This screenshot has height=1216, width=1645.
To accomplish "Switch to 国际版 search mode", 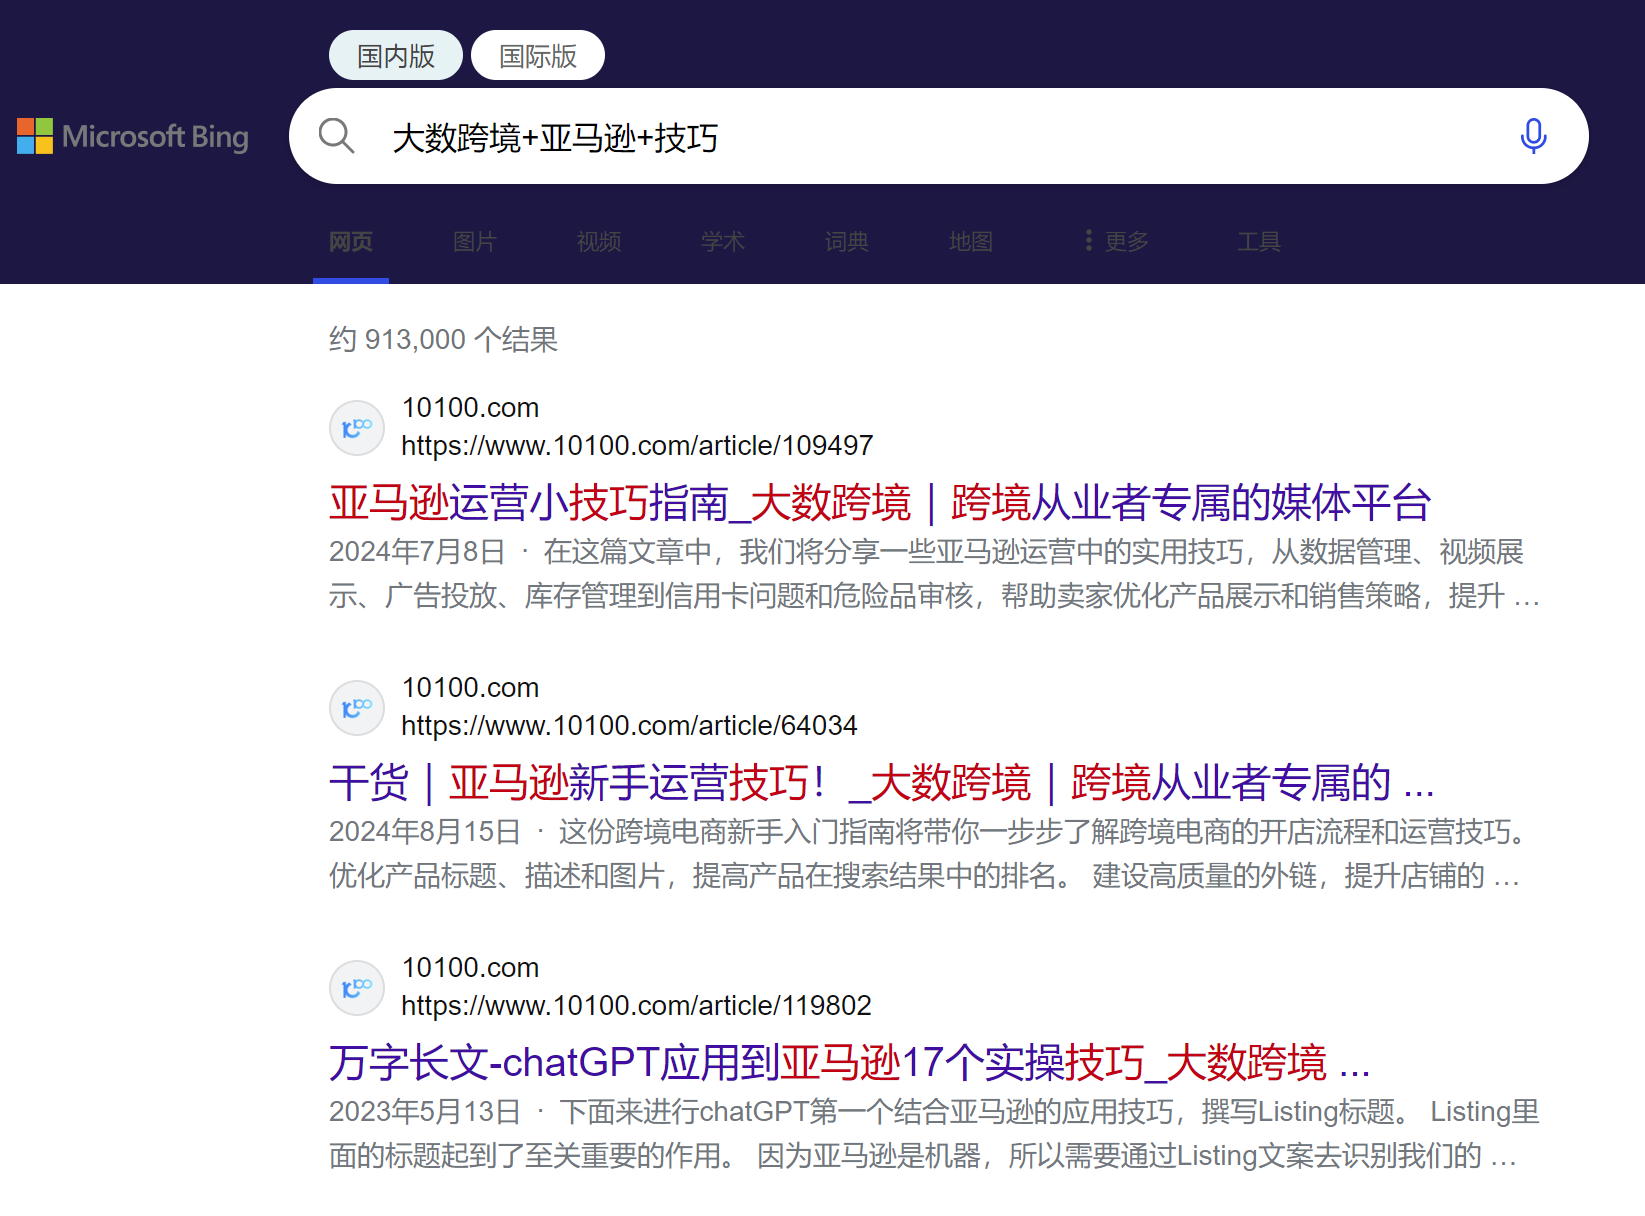I will (x=538, y=55).
